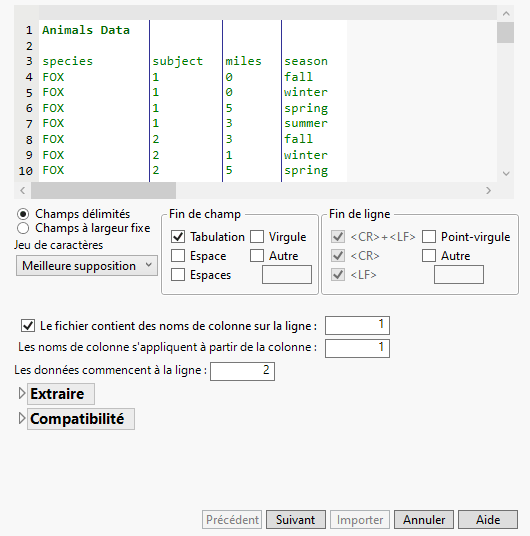This screenshot has height=536, width=530.
Task: Click the column names line number field
Action: [357, 325]
